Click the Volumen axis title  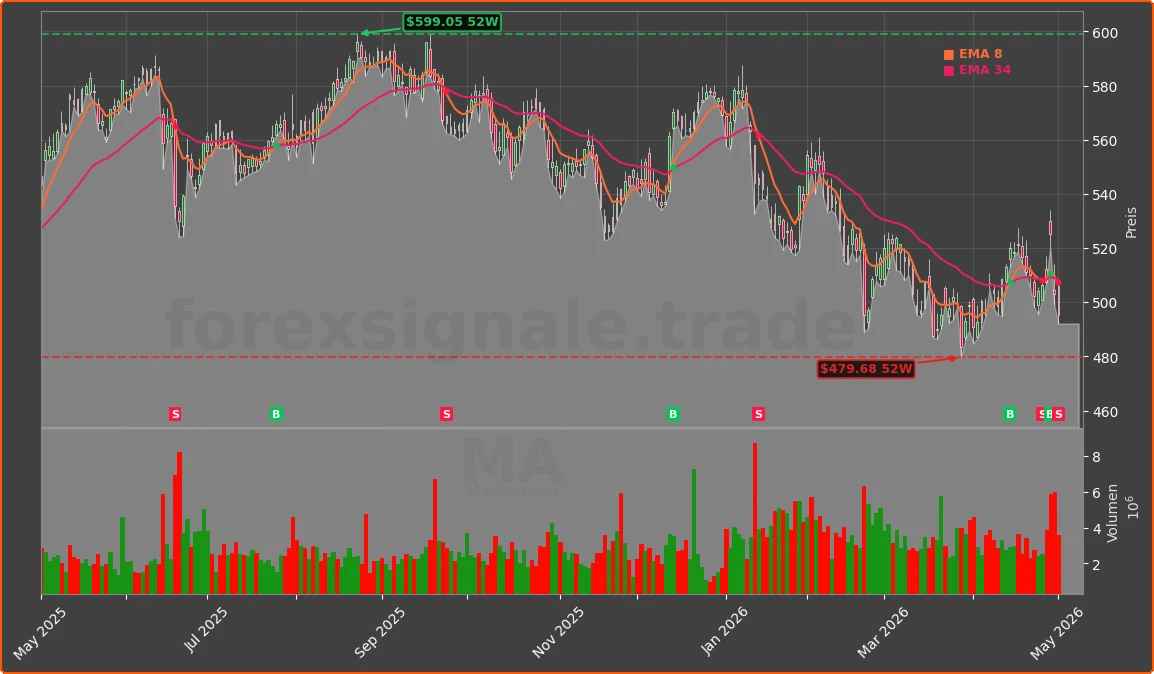pyautogui.click(x=1112, y=513)
